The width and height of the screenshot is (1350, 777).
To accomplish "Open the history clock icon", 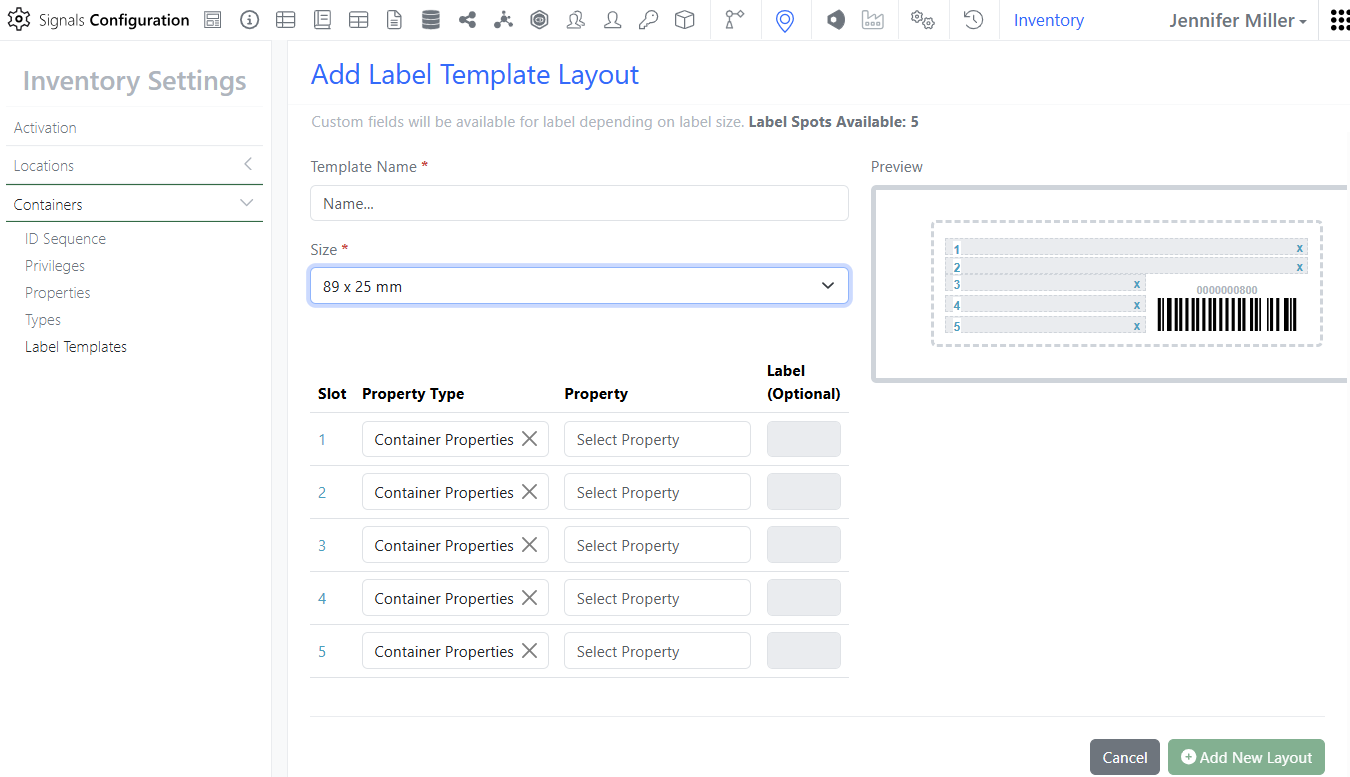I will (x=973, y=20).
